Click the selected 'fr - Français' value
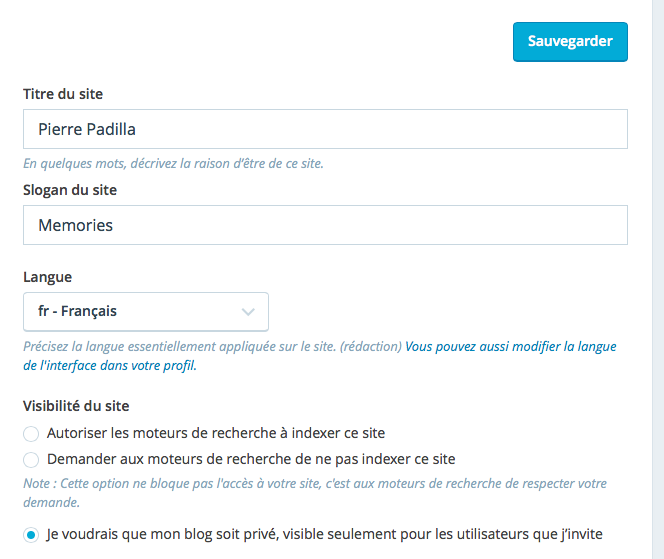664x559 pixels. 78,311
